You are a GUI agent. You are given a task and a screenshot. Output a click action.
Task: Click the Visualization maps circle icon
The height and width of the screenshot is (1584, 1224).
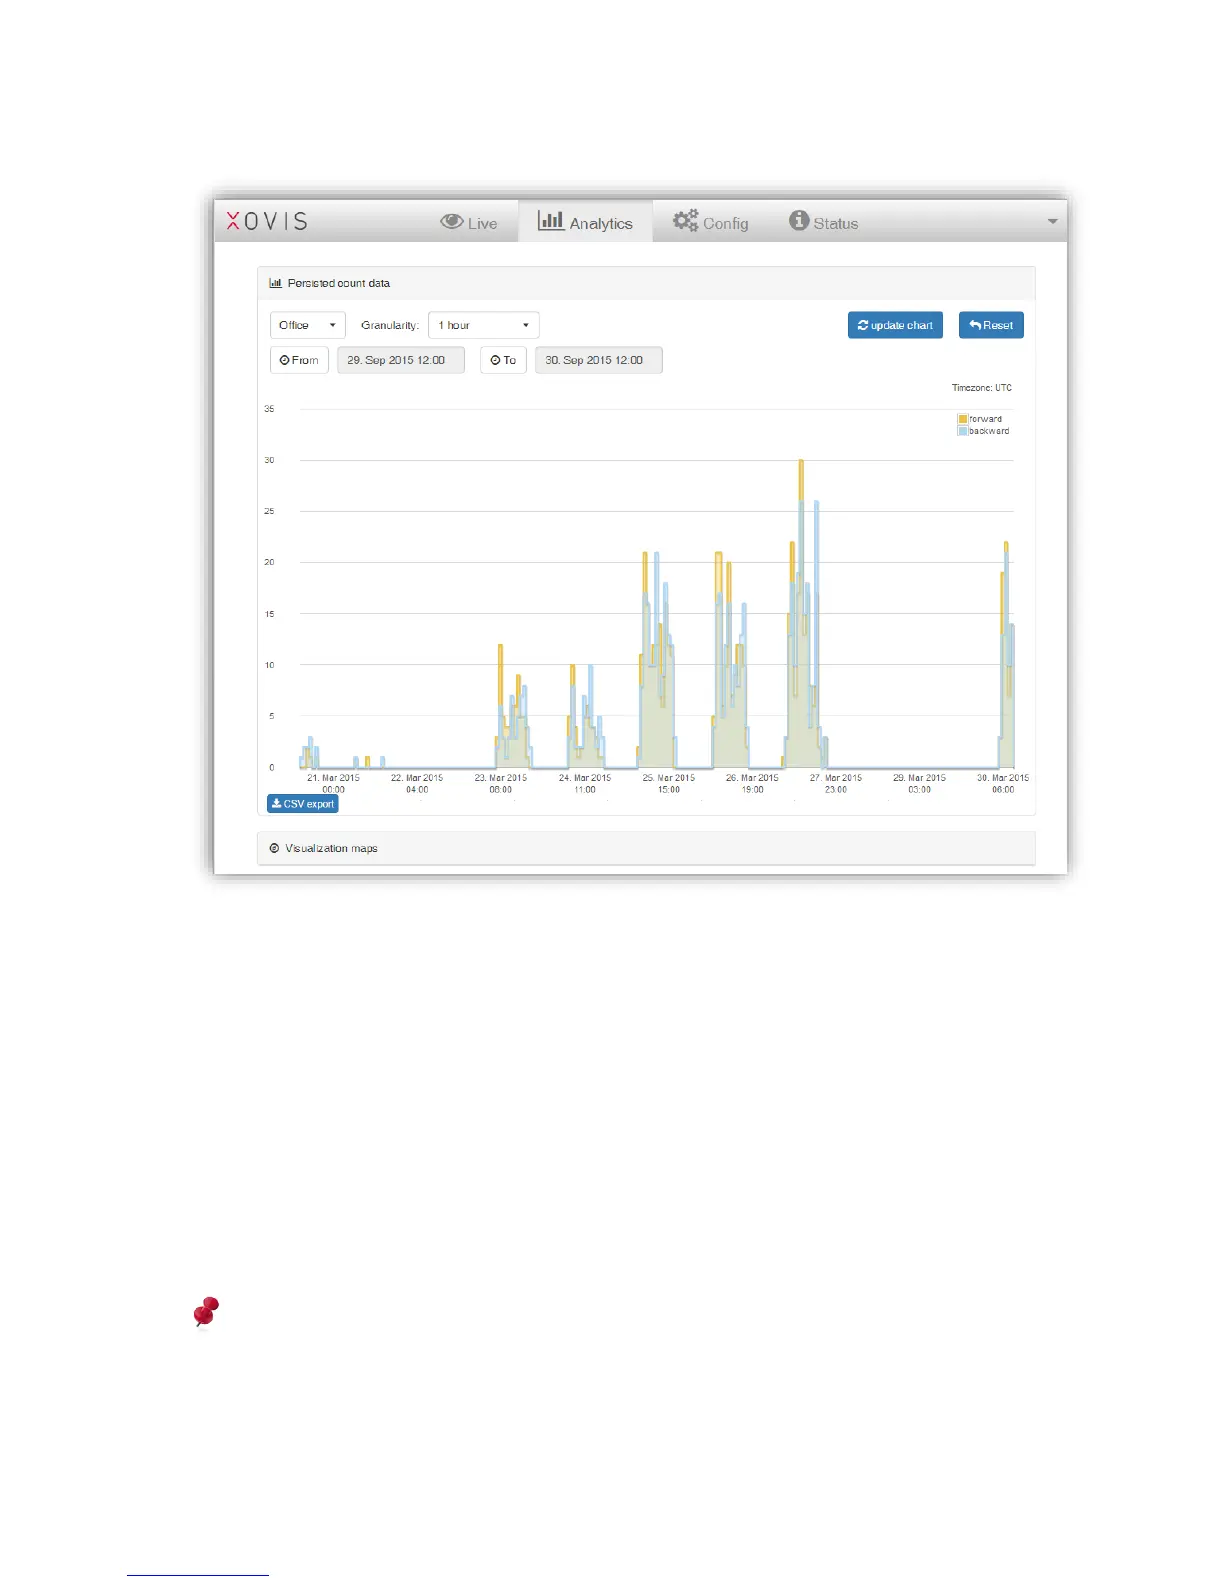(x=274, y=848)
